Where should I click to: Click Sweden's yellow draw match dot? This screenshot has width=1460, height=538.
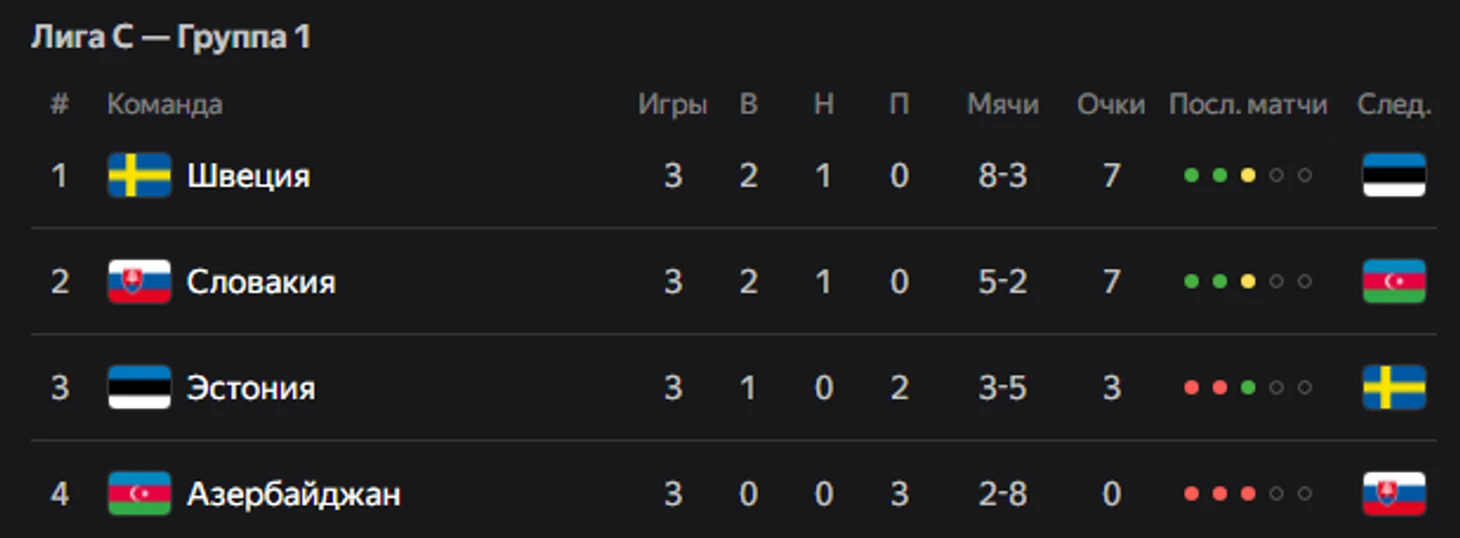pyautogui.click(x=1248, y=176)
